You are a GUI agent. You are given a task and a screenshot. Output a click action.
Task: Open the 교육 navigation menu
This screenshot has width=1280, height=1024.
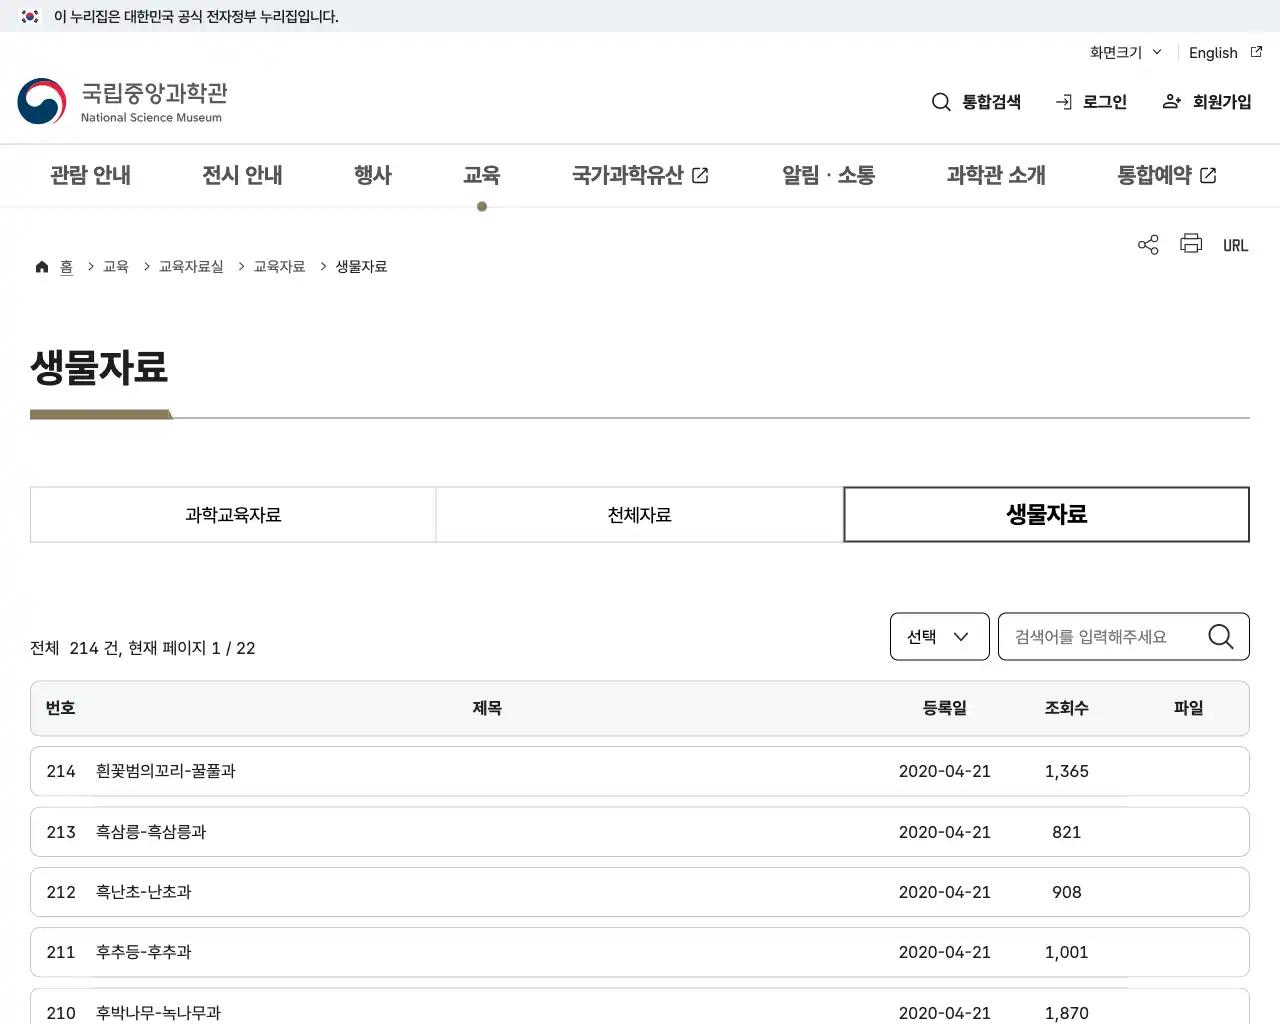[x=482, y=175]
